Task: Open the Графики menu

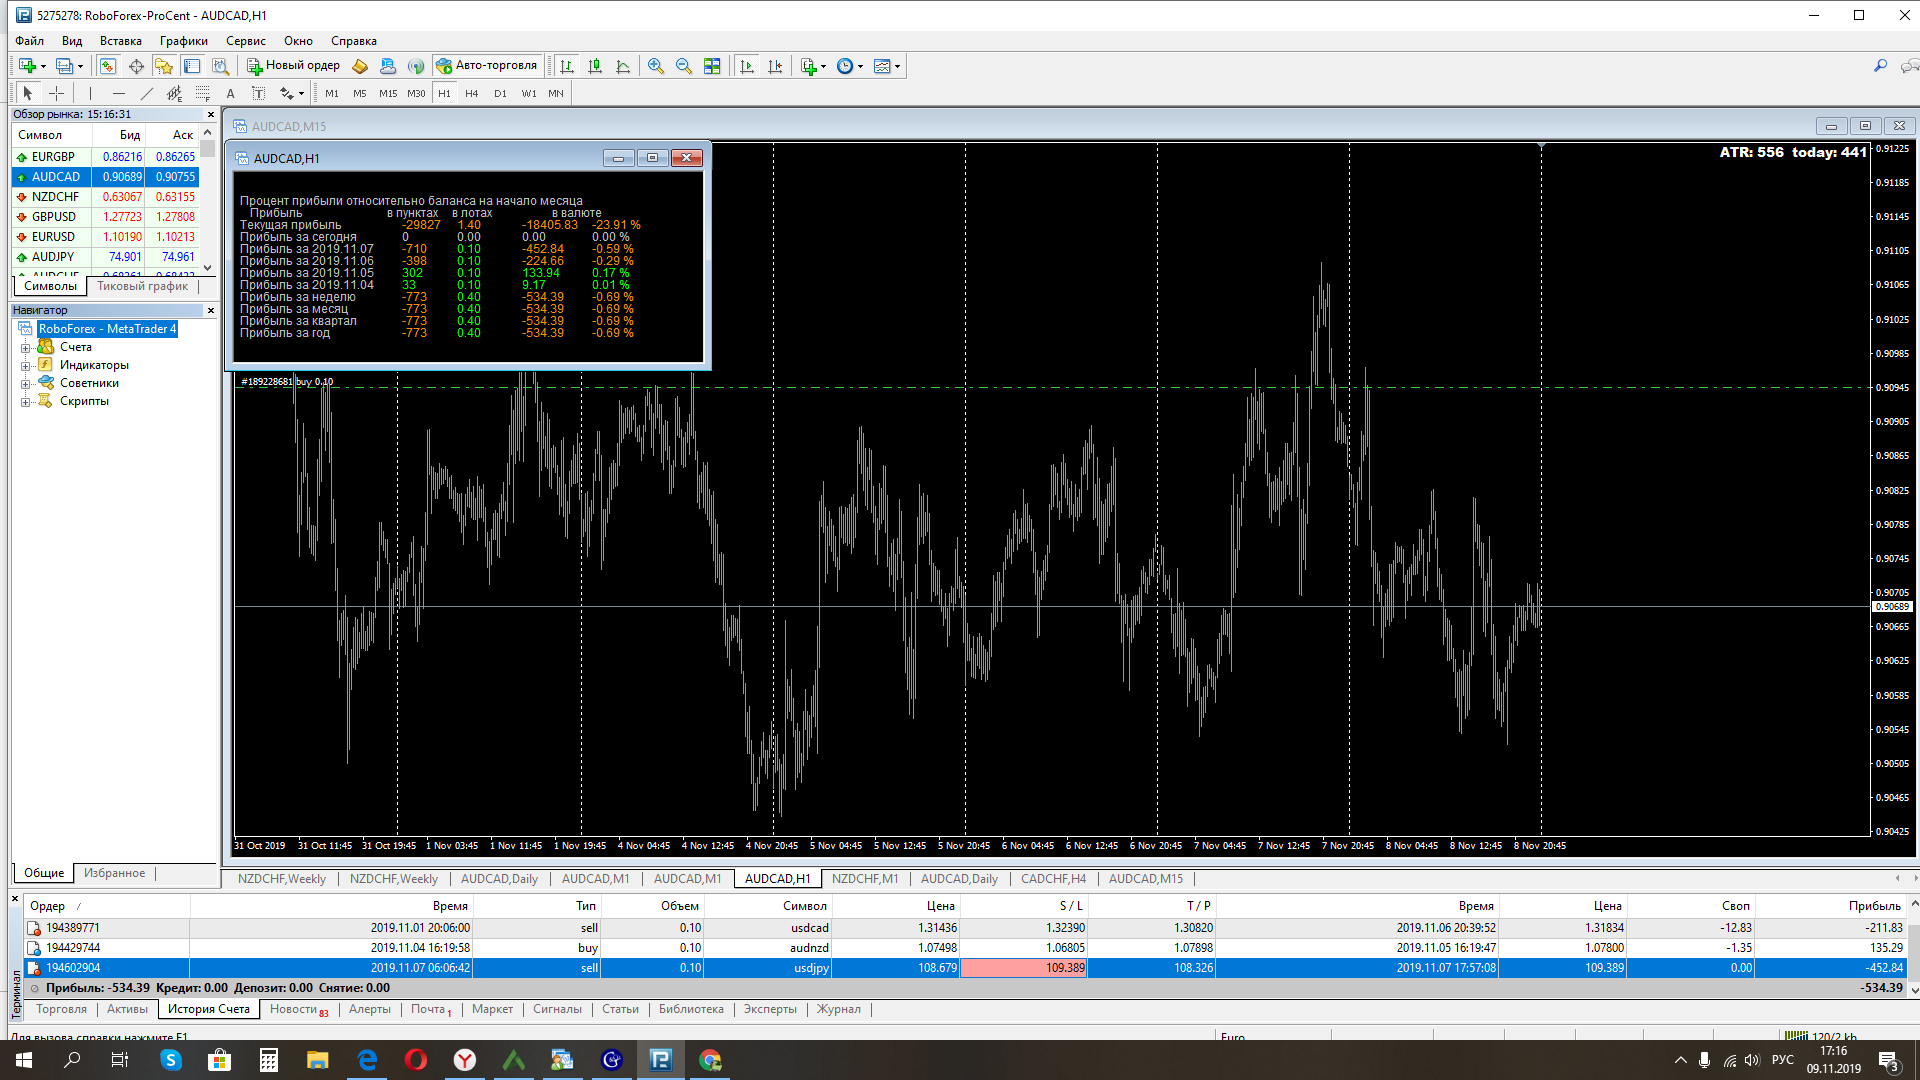Action: tap(184, 41)
